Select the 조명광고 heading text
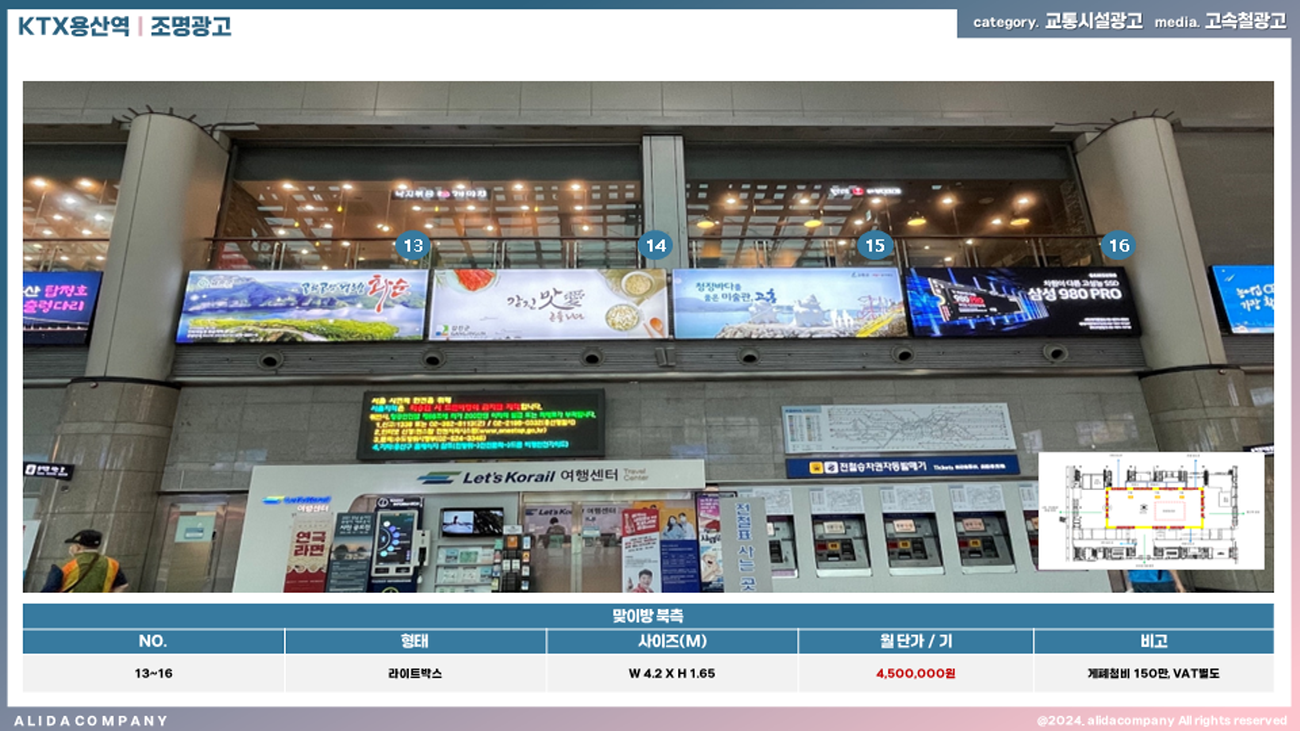The width and height of the screenshot is (1300, 731). [x=191, y=27]
